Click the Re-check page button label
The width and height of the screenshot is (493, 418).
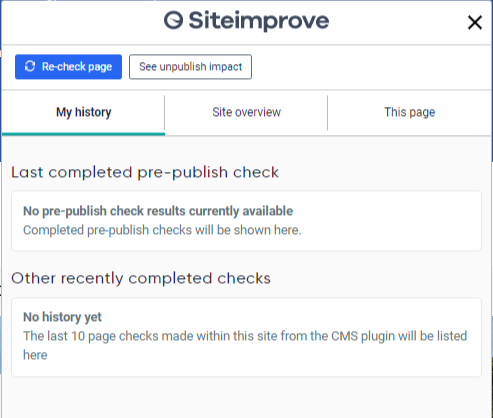tap(77, 67)
